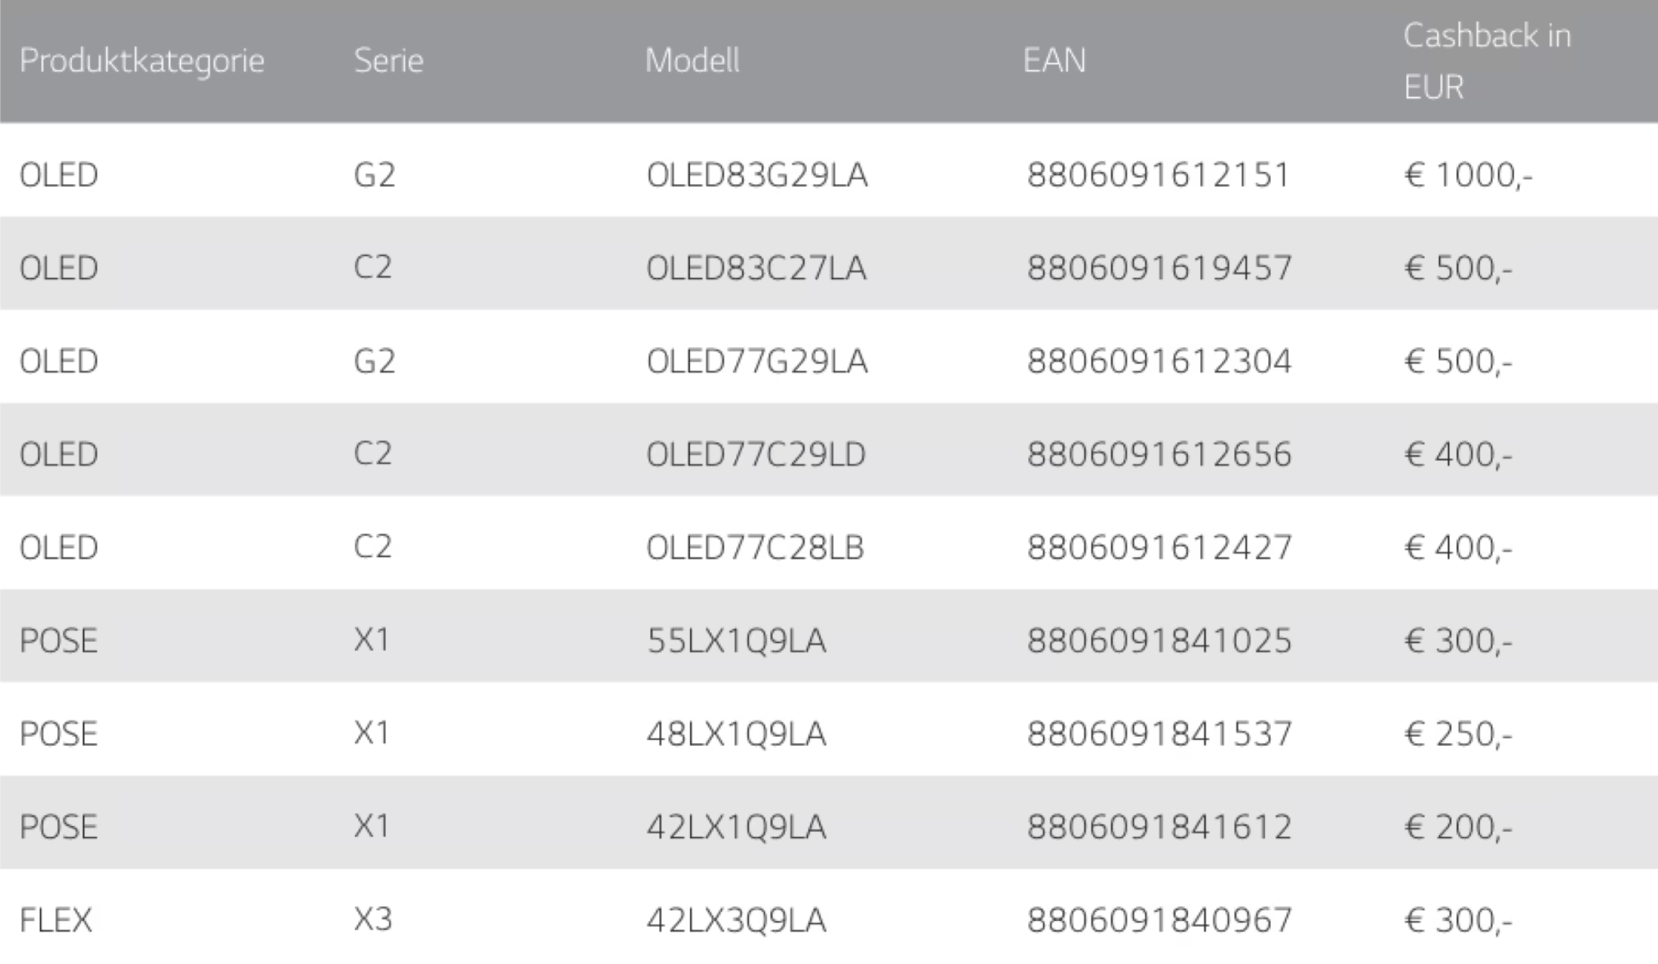Click model OLED77C28LB

(x=754, y=547)
